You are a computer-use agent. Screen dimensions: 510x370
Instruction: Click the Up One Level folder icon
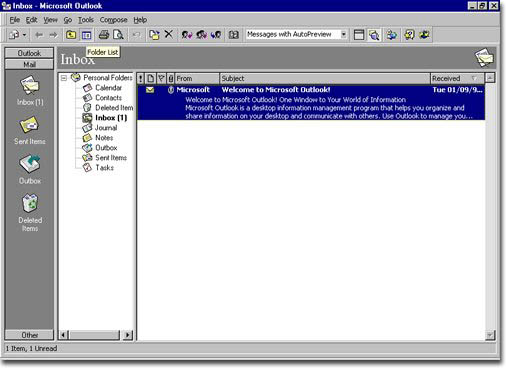[x=71, y=35]
